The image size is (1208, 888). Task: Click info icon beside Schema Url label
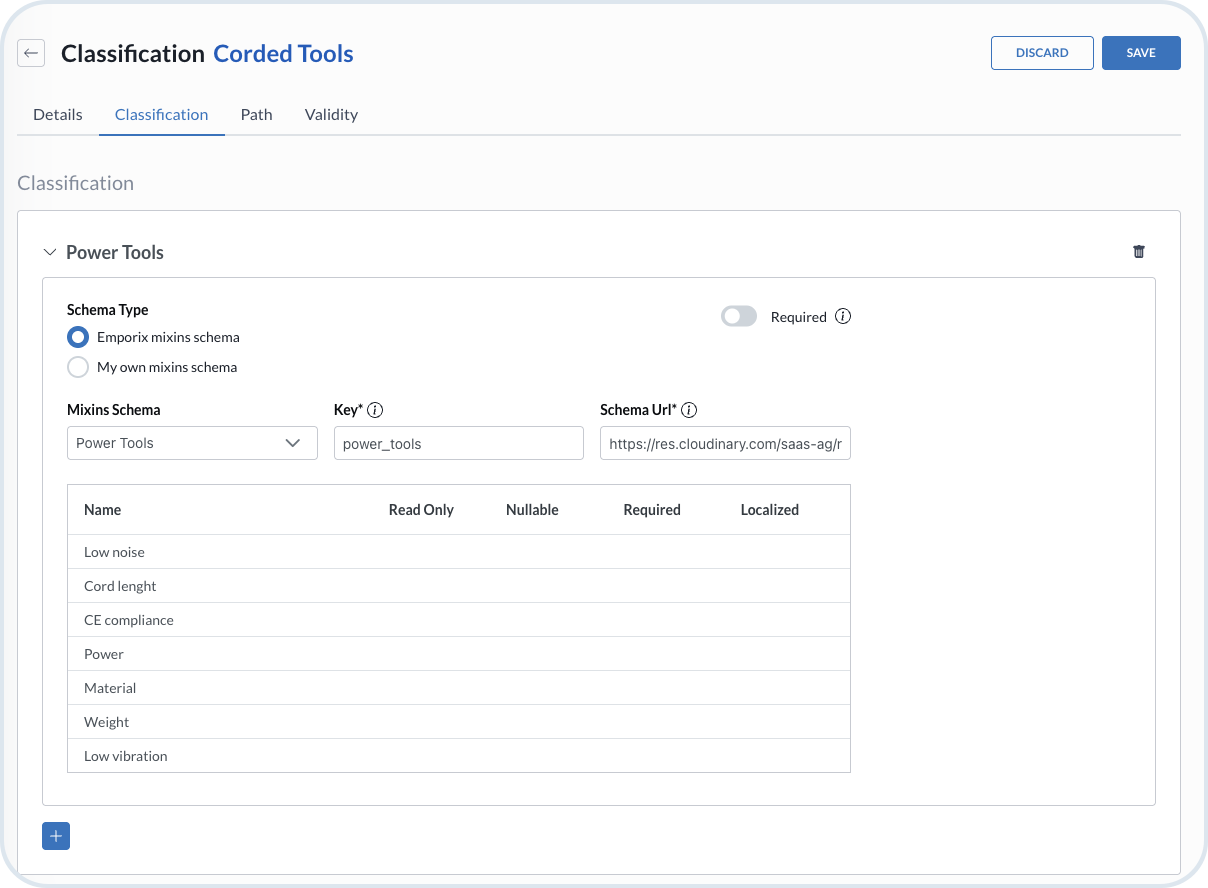689,410
